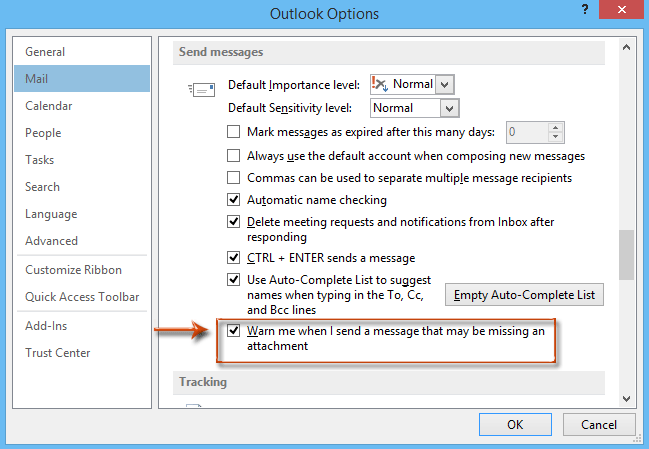
Task: Go to Customize Ribbon settings
Action: point(73,270)
